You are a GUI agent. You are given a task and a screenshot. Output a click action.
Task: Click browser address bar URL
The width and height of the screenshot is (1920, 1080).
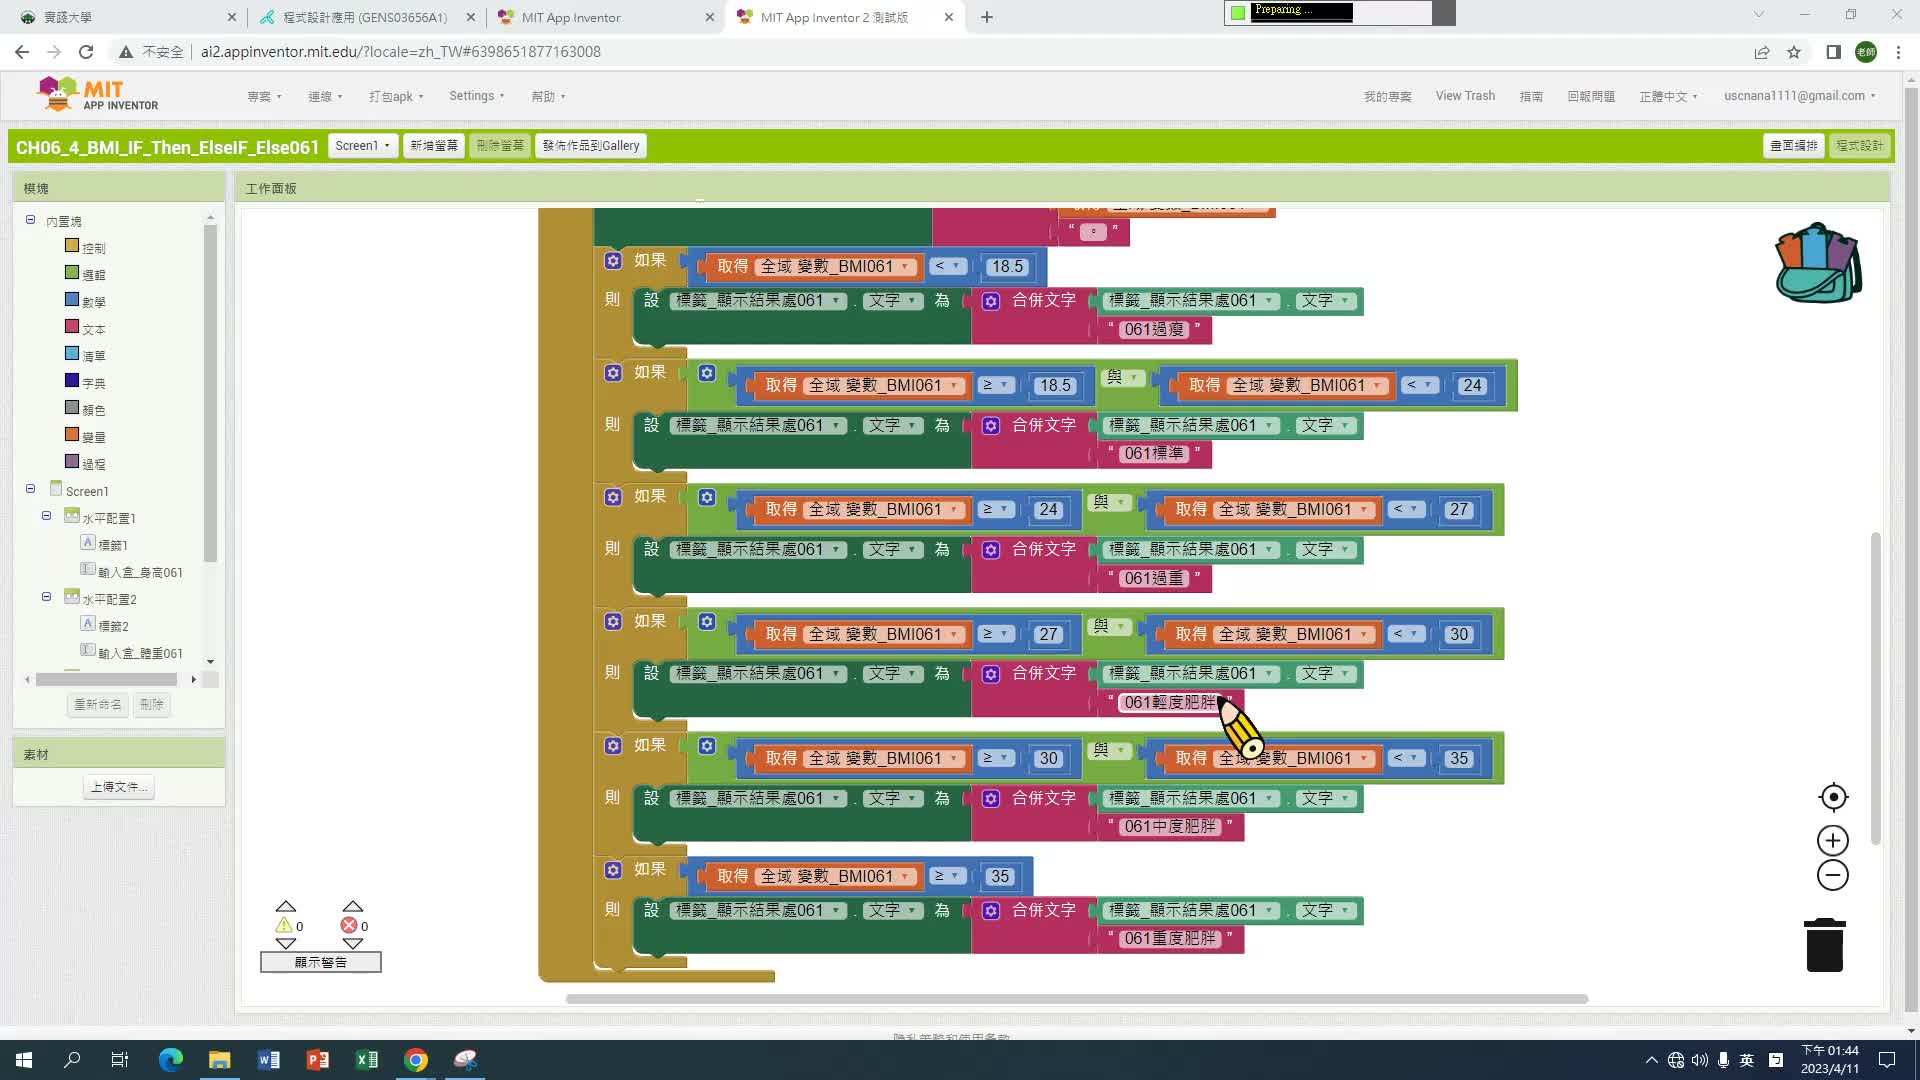pos(400,52)
